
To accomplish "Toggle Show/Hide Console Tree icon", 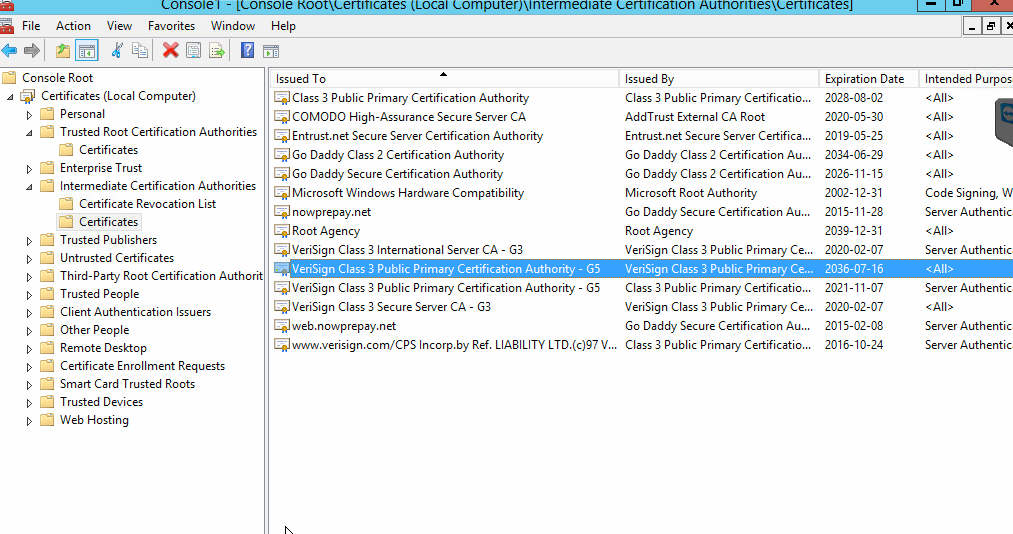I will (x=87, y=50).
